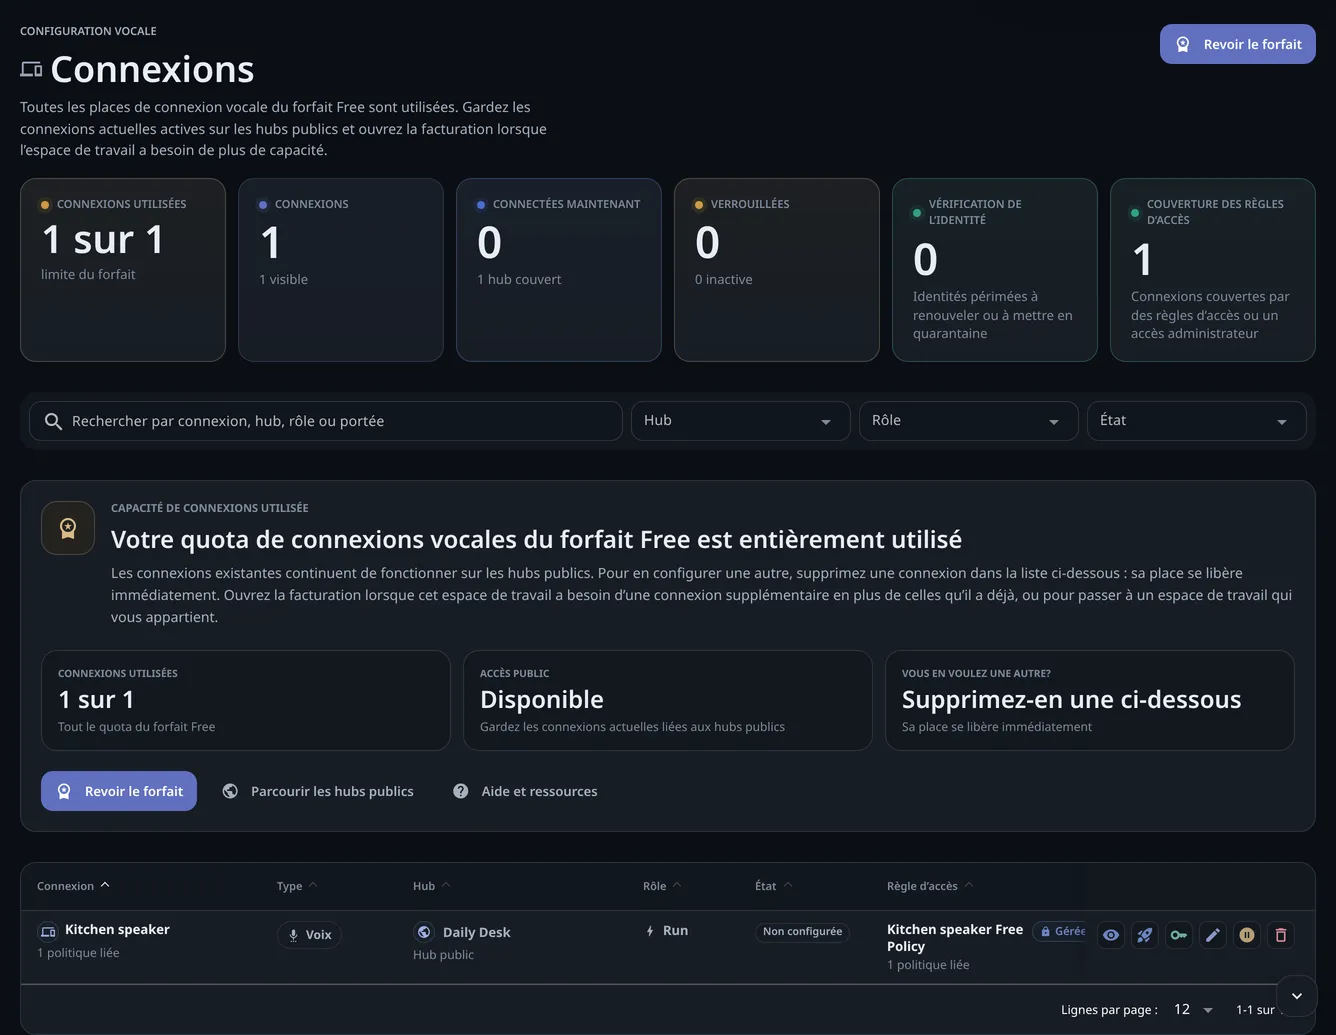Focus the connection search field

point(326,421)
